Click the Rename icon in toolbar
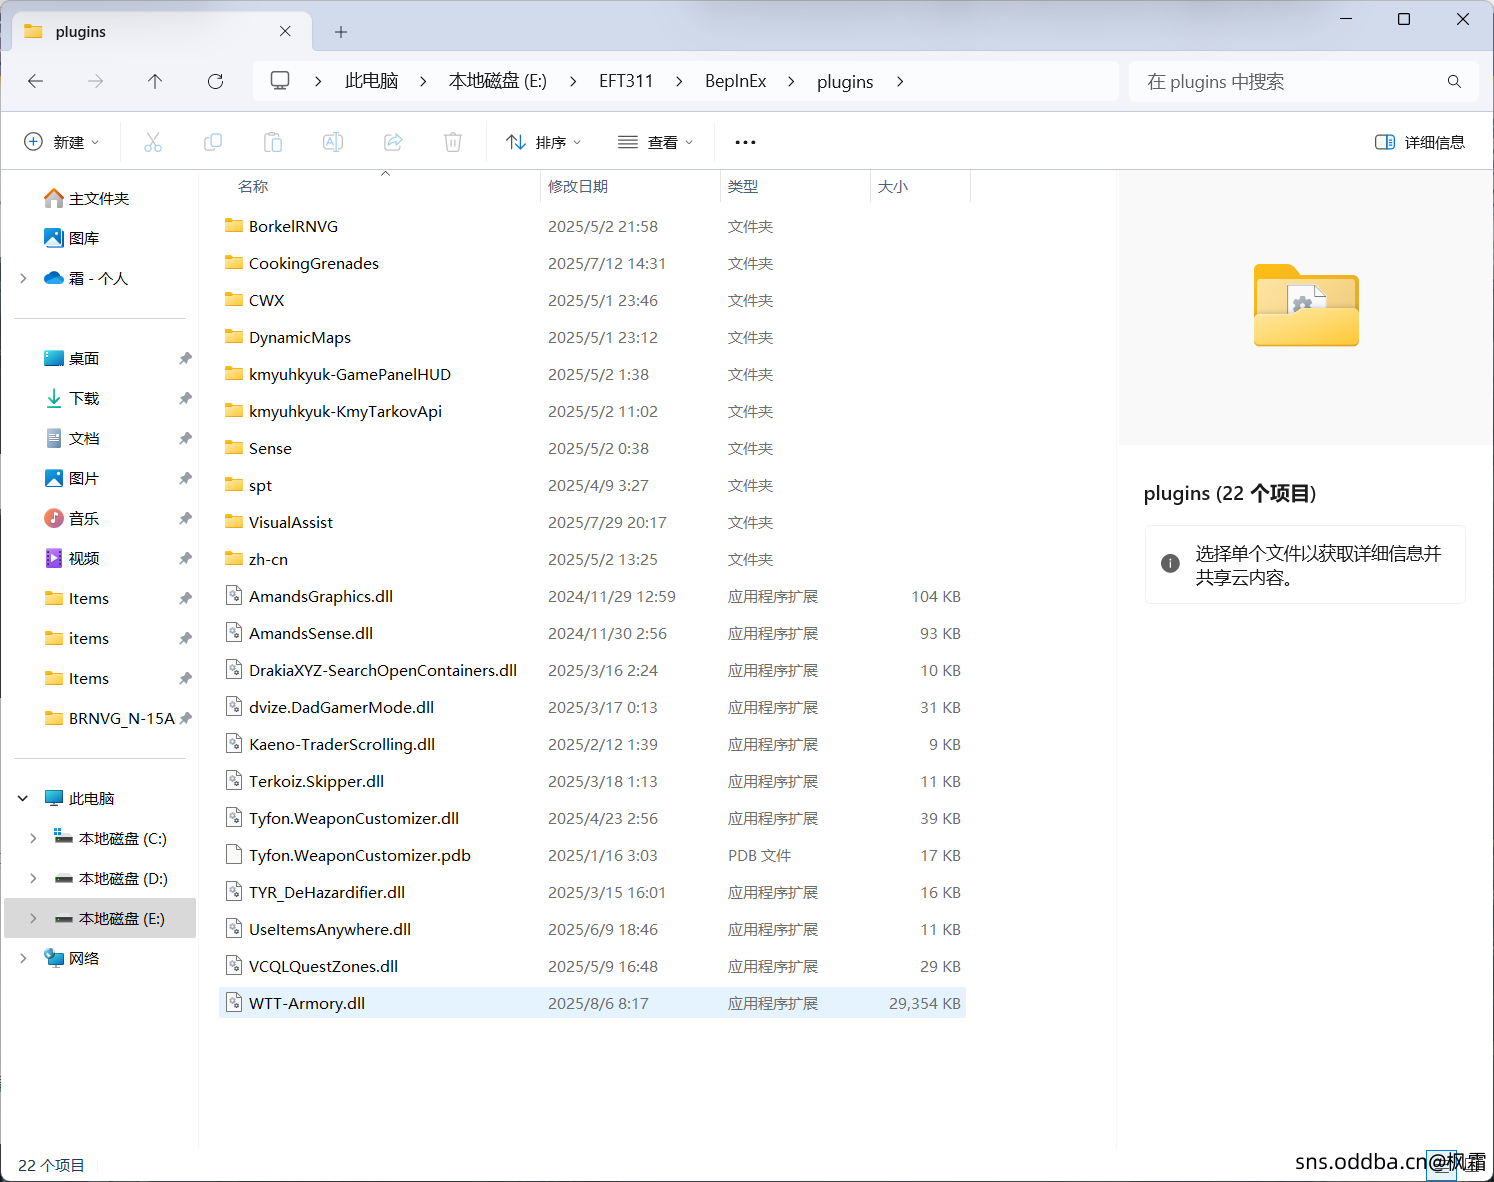 click(333, 142)
